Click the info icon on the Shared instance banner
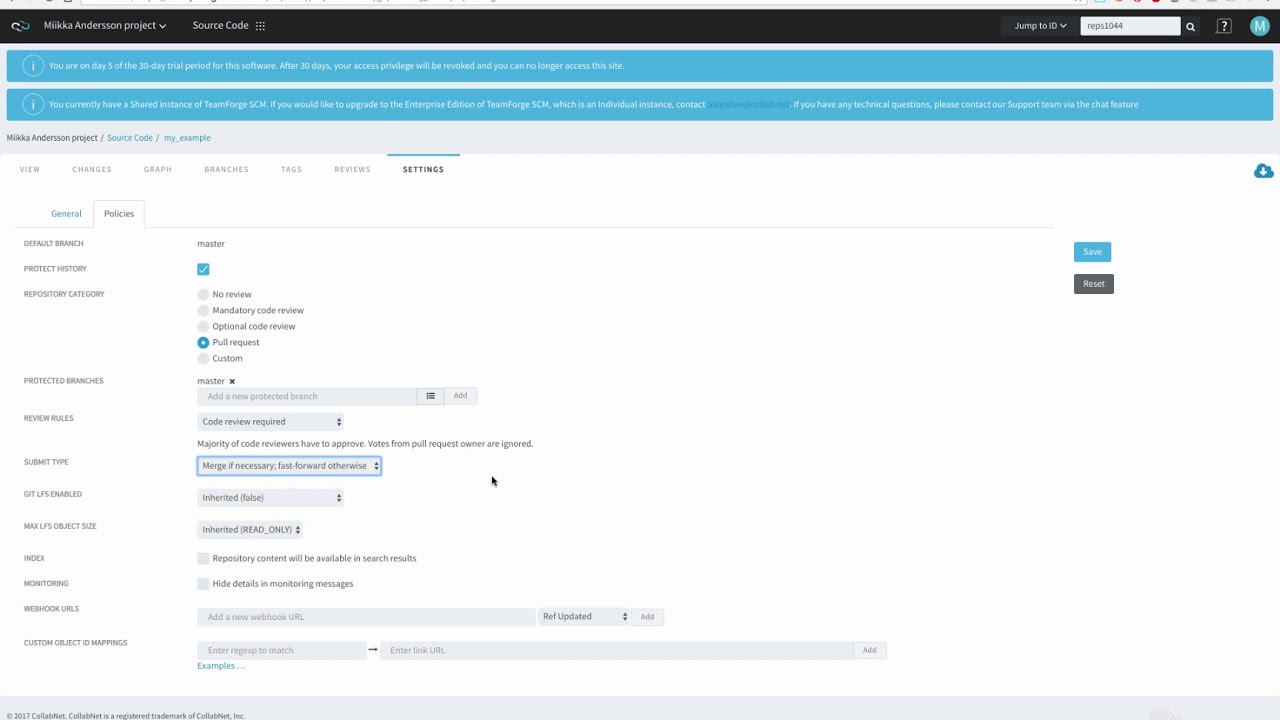The height and width of the screenshot is (720, 1280). click(33, 104)
